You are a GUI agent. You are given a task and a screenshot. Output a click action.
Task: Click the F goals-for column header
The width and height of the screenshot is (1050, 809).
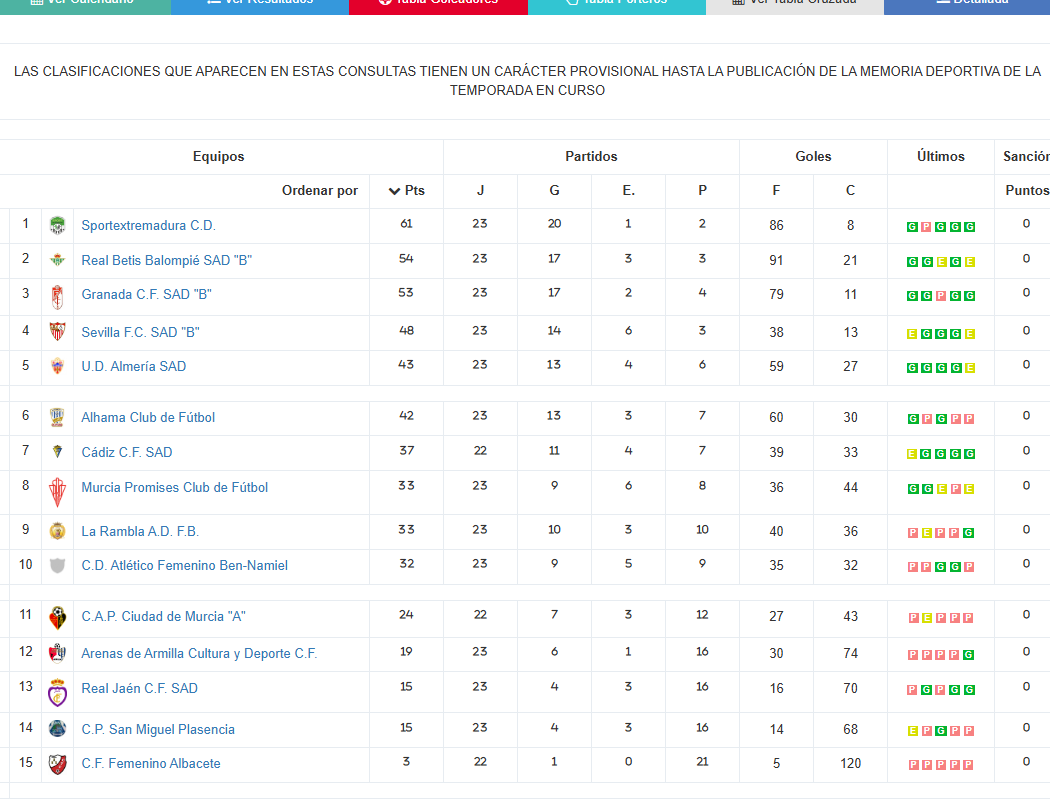(x=776, y=191)
